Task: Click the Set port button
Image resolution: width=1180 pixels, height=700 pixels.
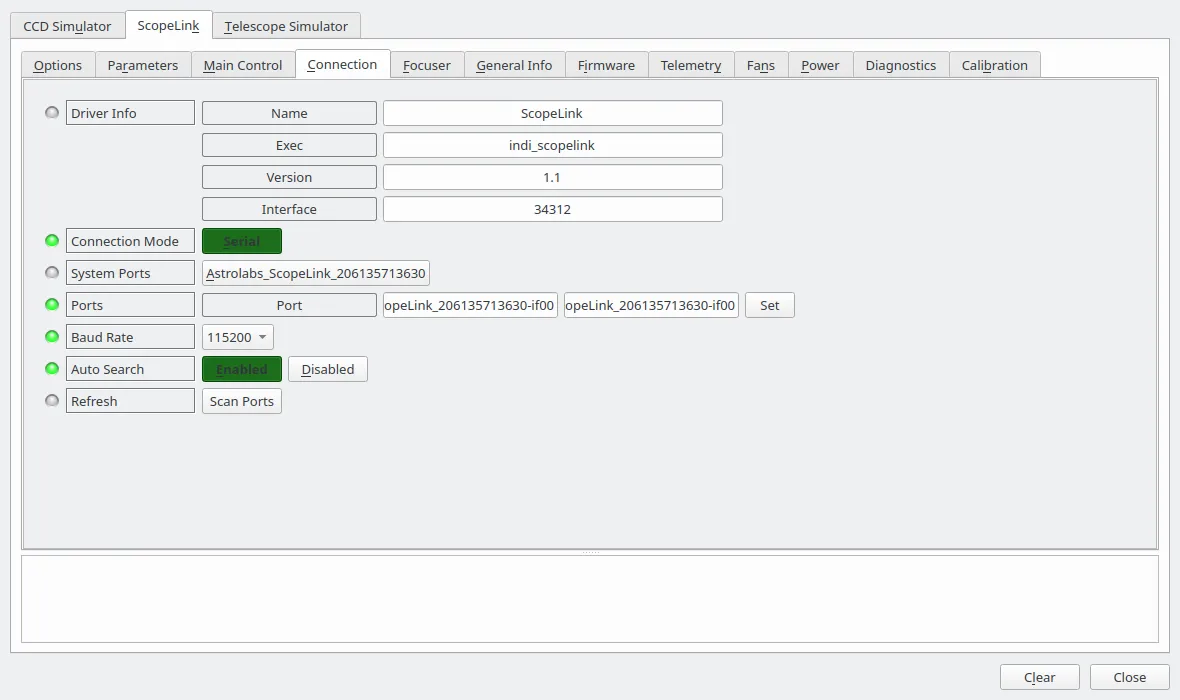Action: 770,305
